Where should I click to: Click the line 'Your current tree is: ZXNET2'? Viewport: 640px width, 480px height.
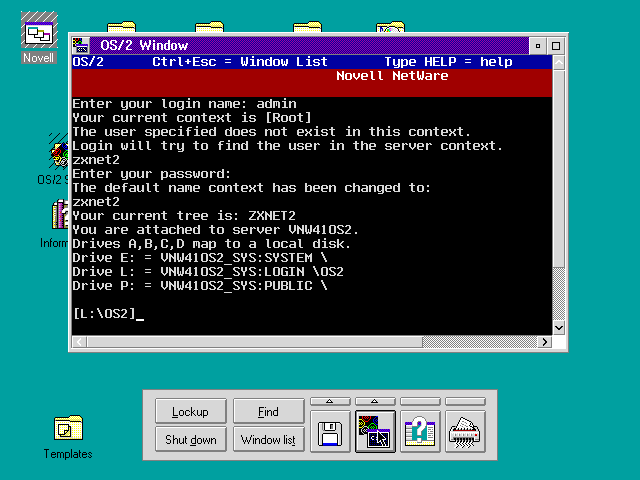tap(184, 216)
